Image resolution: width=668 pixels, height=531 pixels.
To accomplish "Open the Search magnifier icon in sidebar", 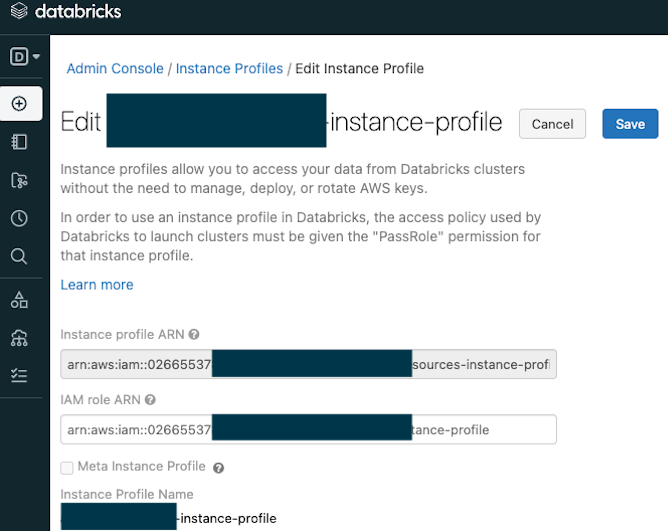I will [x=19, y=257].
